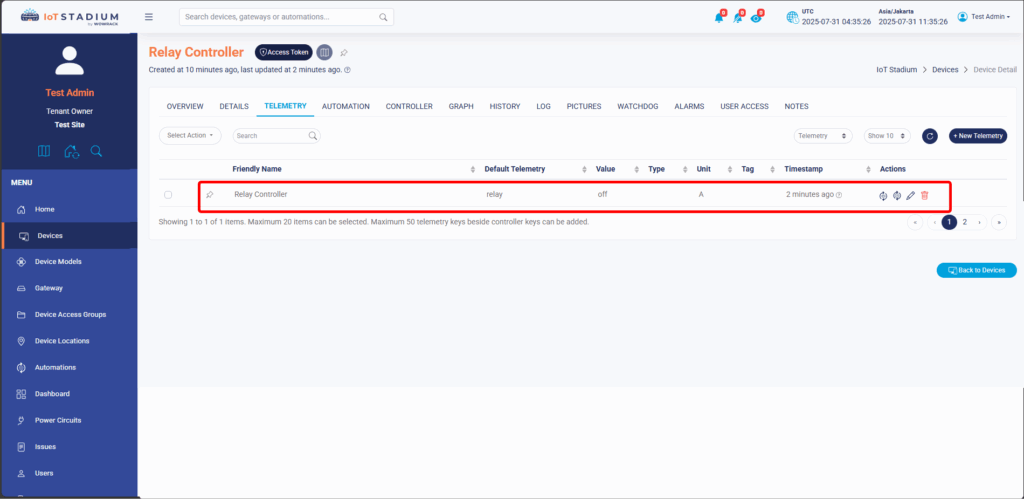Click the switch-site house icon in the sidebar
The width and height of the screenshot is (1024, 499).
pos(70,151)
